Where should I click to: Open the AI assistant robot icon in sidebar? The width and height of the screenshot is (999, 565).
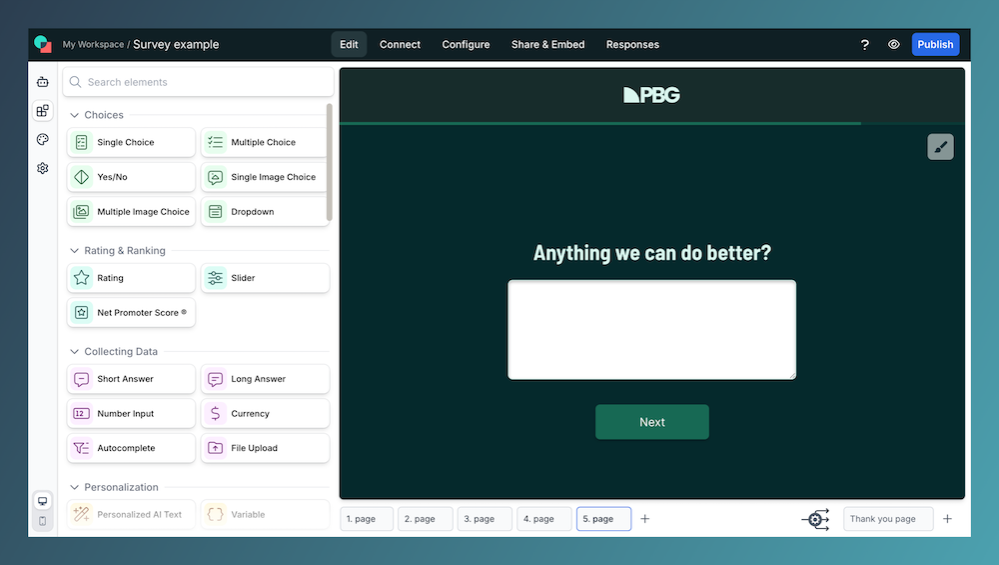pyautogui.click(x=43, y=82)
